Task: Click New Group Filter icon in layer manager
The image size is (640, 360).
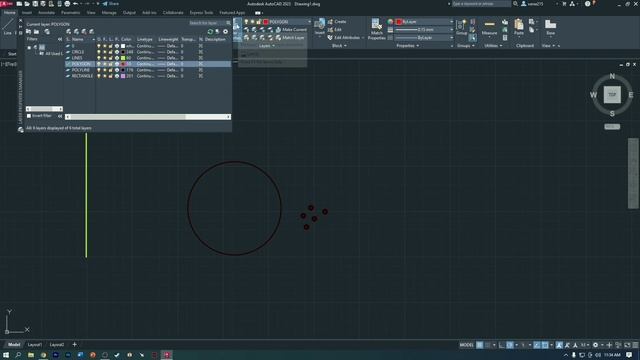Action: [x=36, y=31]
